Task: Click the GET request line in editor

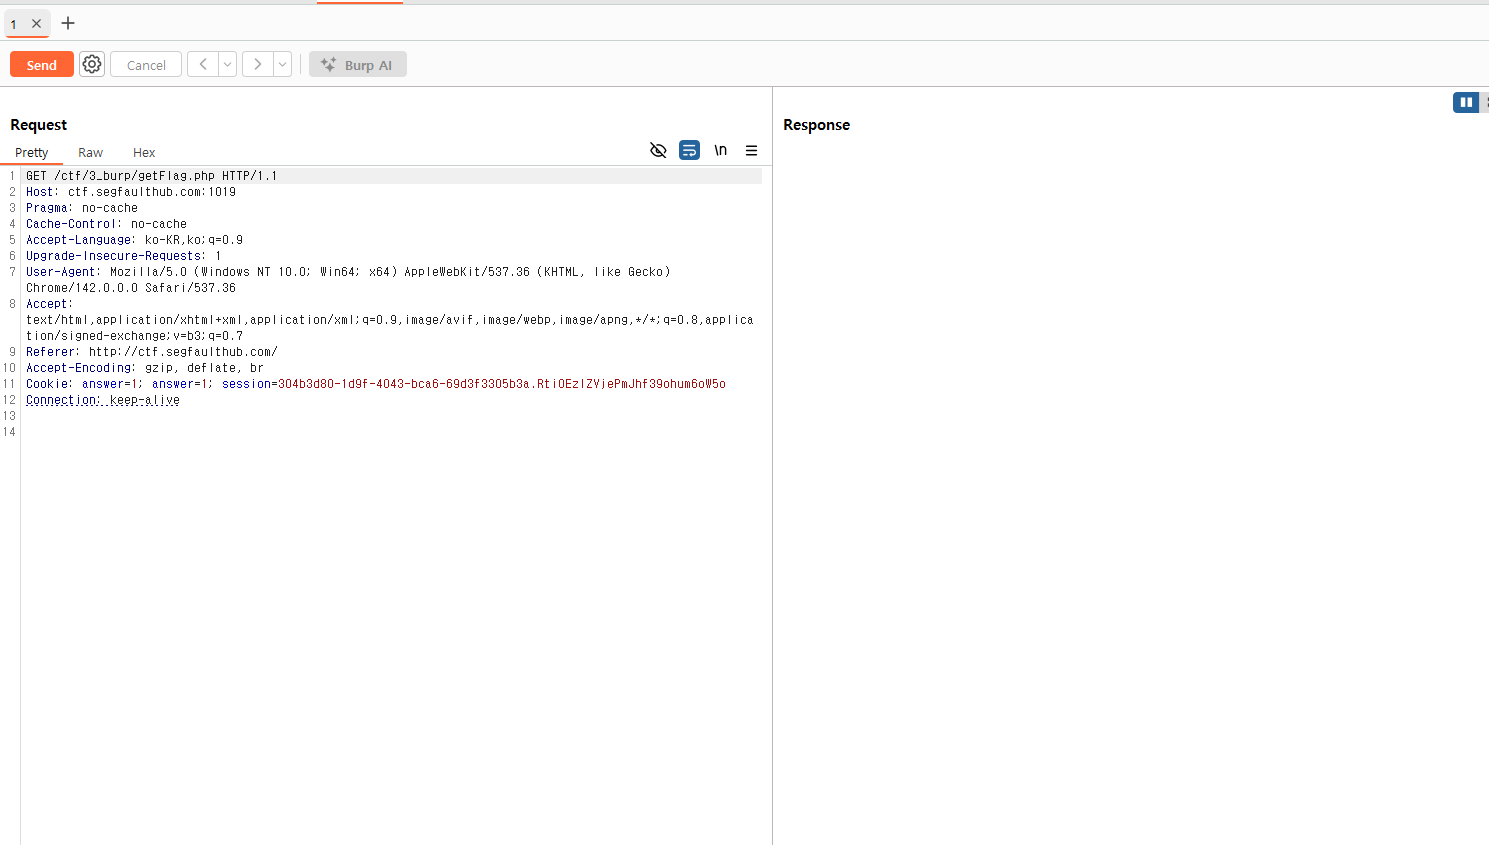Action: pos(151,176)
